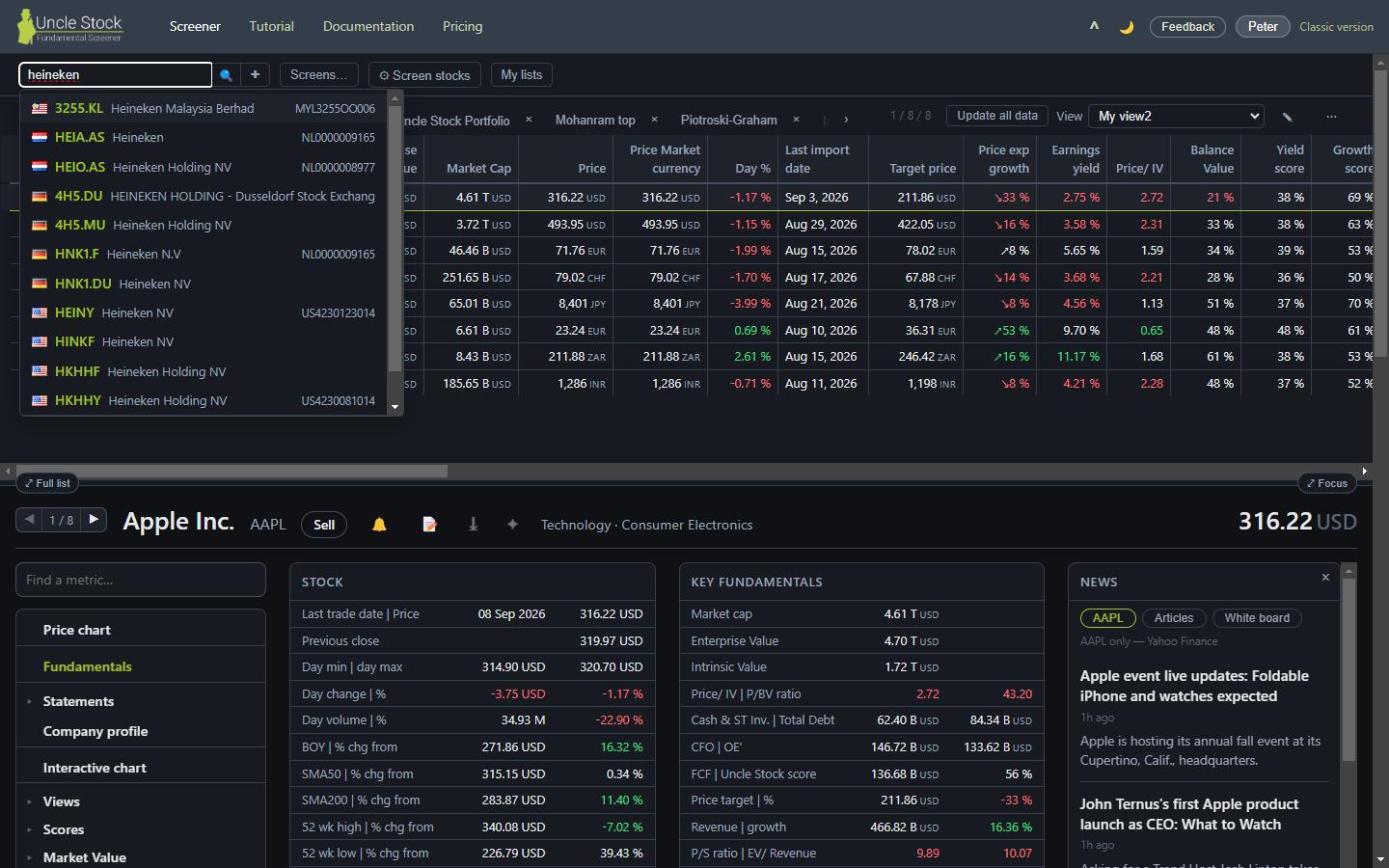Screen dimensions: 1389x868
Task: Click the up caret icon near Feedback
Action: pyautogui.click(x=1094, y=27)
